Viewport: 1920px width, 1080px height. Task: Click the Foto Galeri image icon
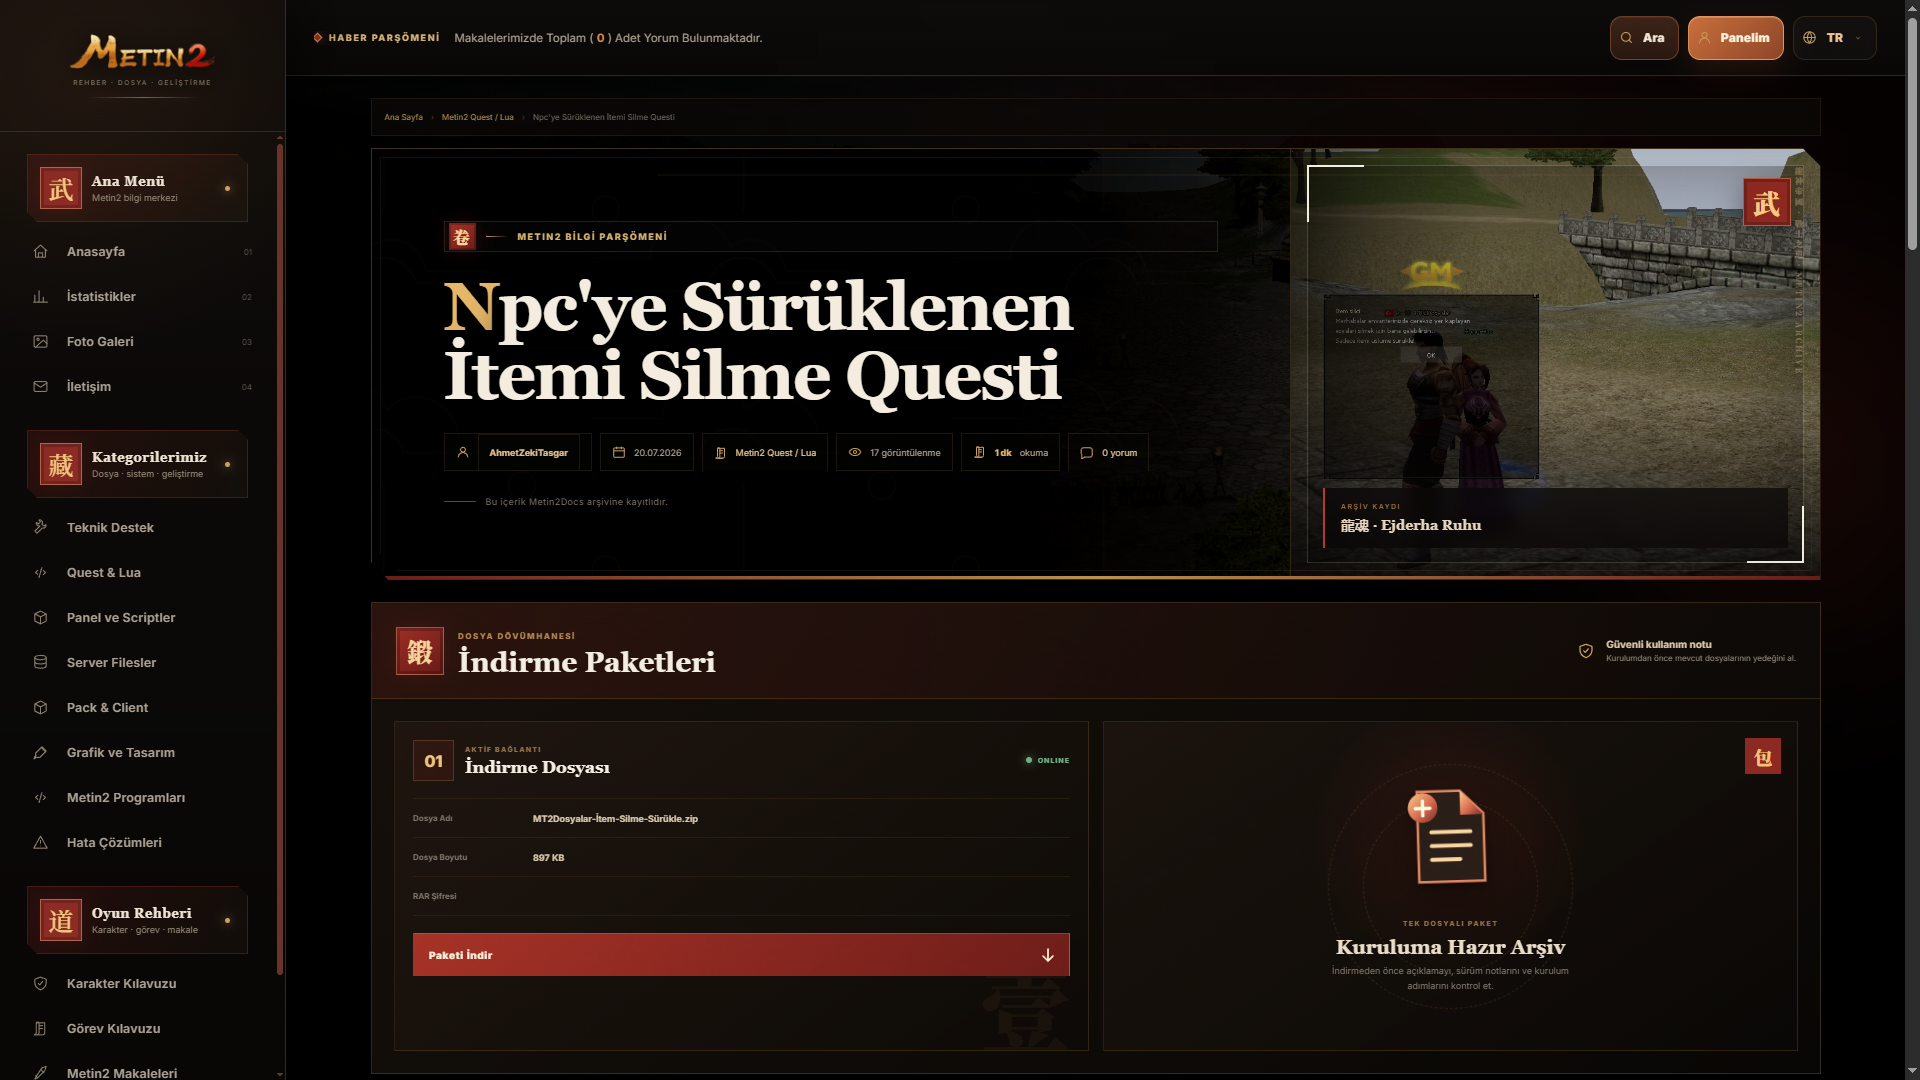[40, 342]
